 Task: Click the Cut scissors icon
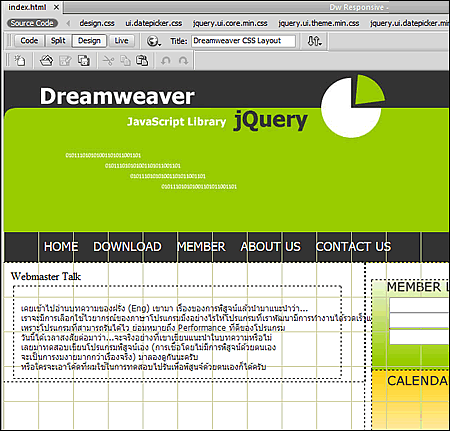(108, 61)
